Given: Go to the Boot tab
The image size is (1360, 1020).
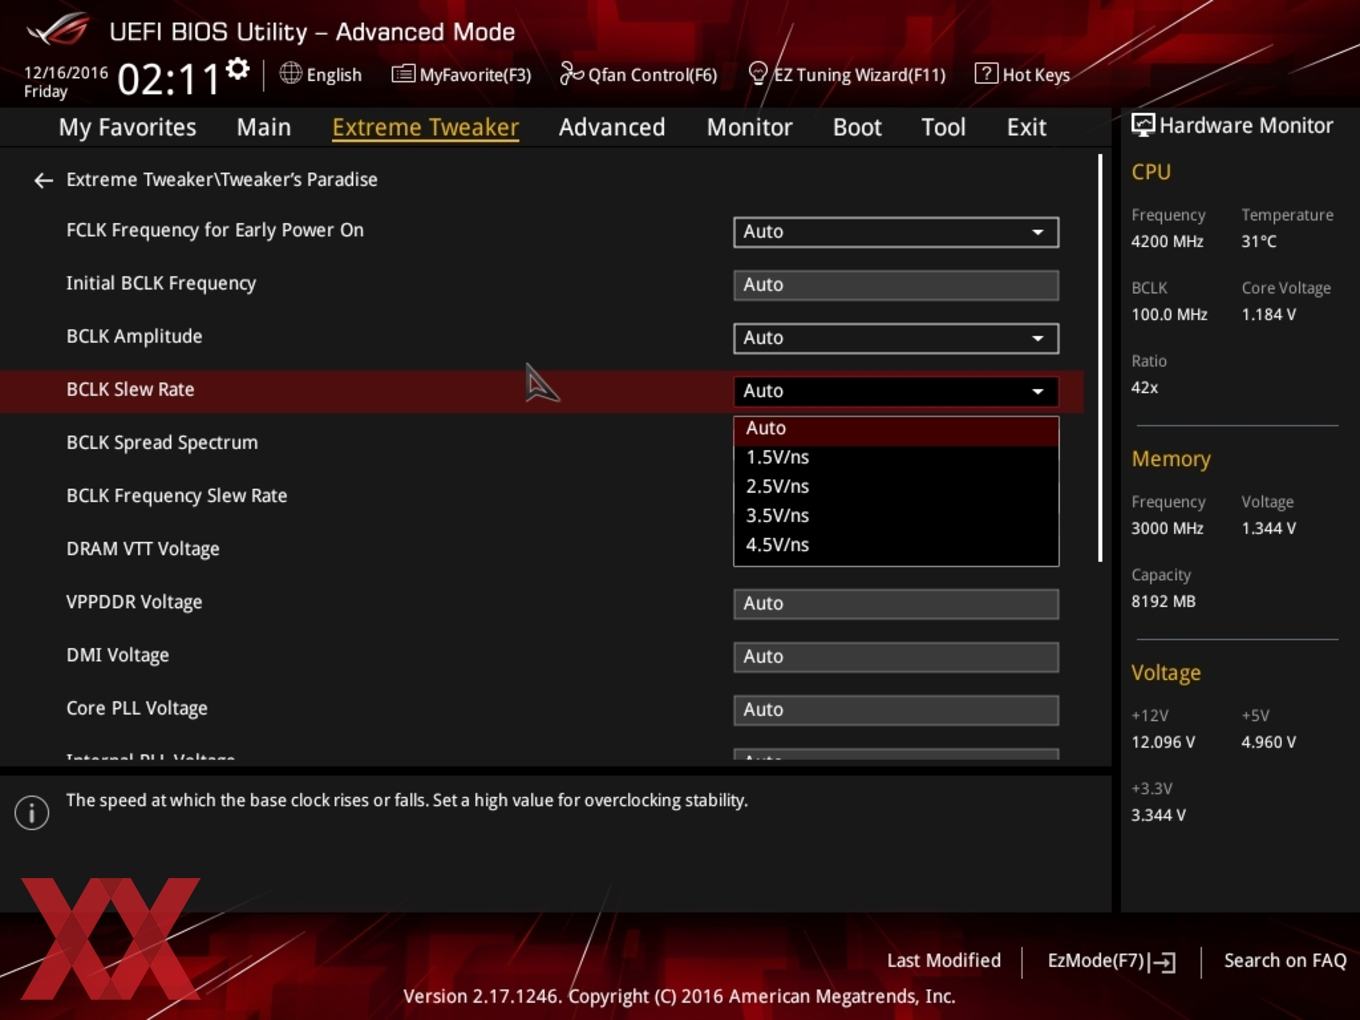Looking at the screenshot, I should (x=857, y=127).
